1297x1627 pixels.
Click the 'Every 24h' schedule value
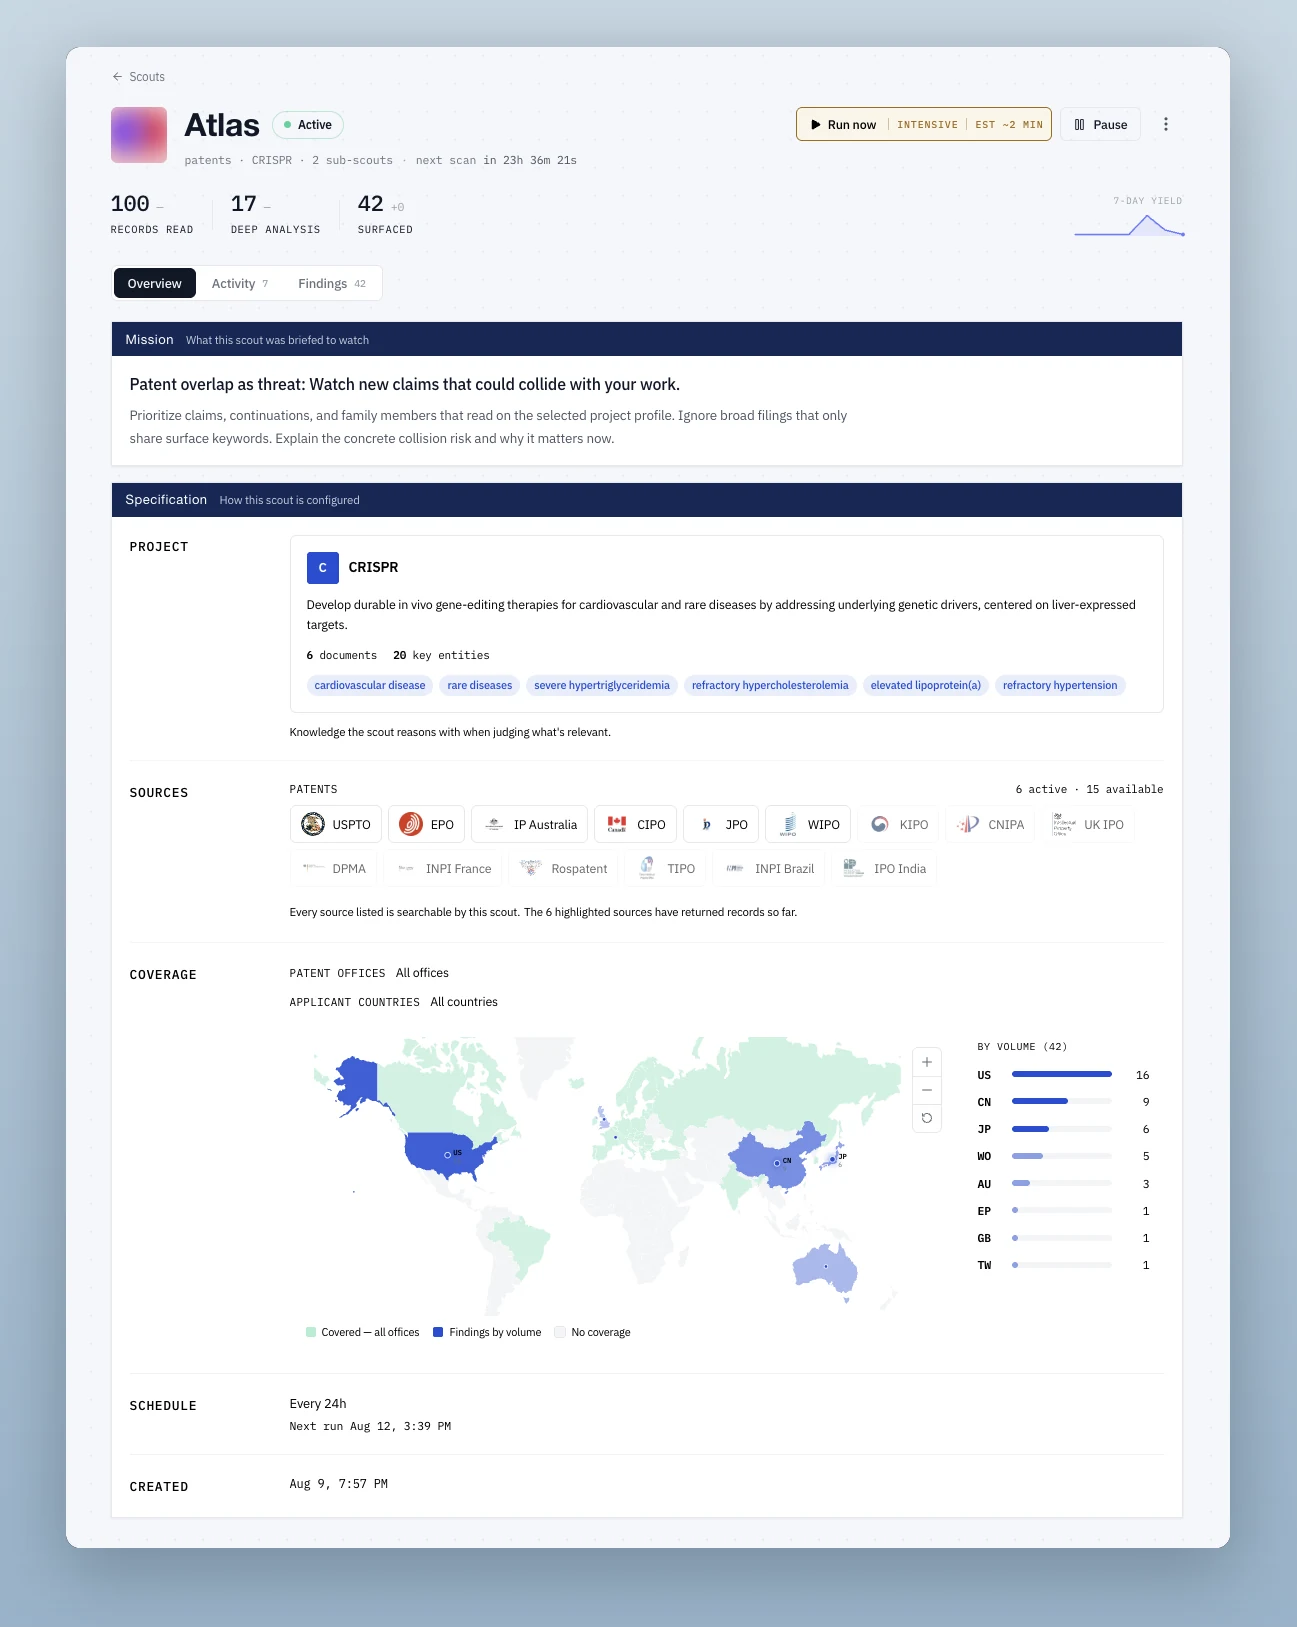[318, 1404]
